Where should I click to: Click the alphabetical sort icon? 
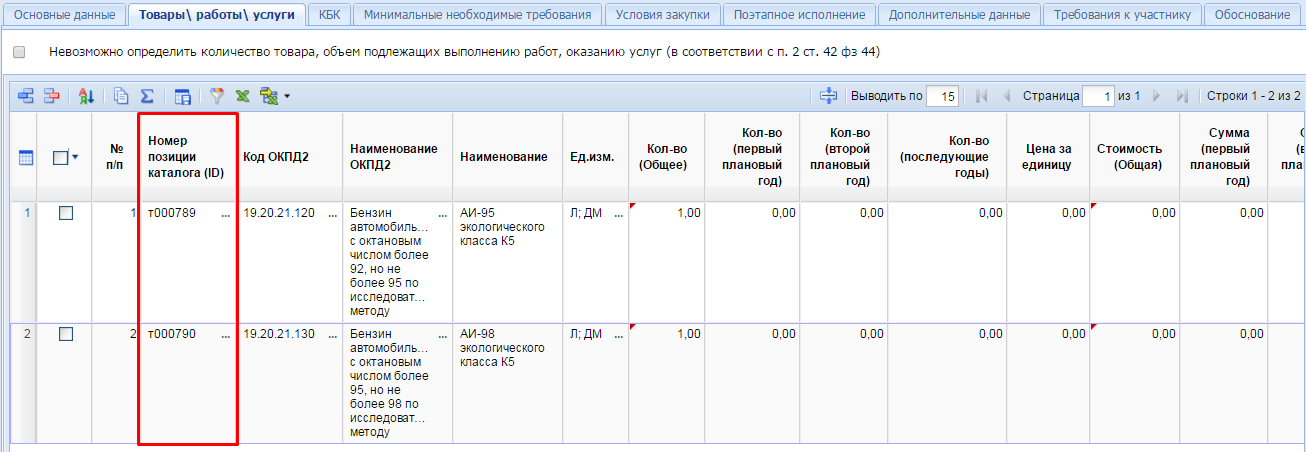pos(86,96)
